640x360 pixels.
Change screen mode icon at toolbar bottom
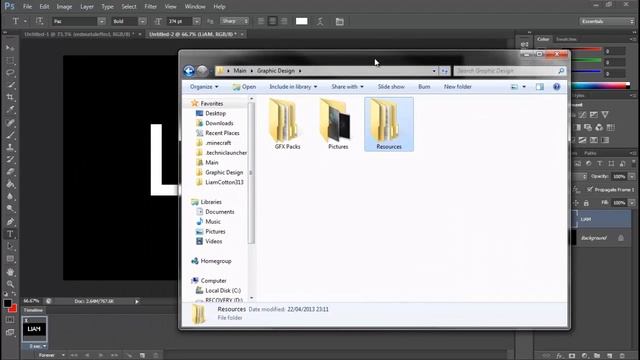pos(10,333)
